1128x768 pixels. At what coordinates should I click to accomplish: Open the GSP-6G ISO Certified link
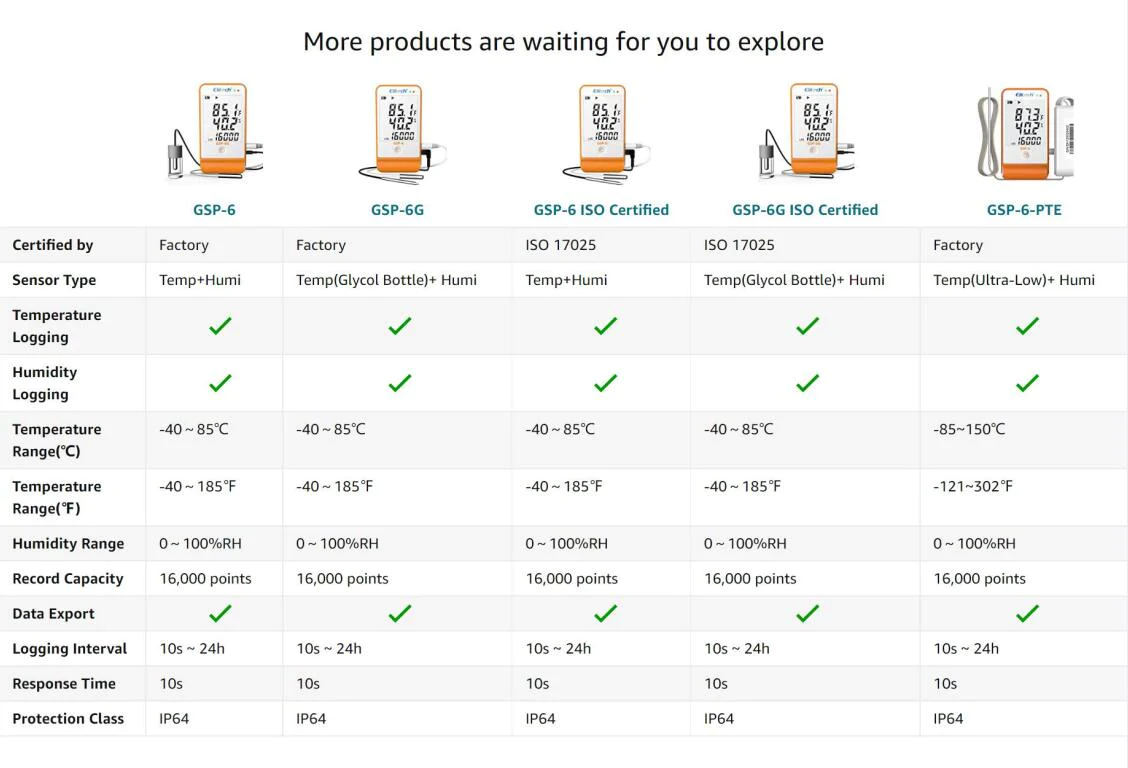pos(805,210)
